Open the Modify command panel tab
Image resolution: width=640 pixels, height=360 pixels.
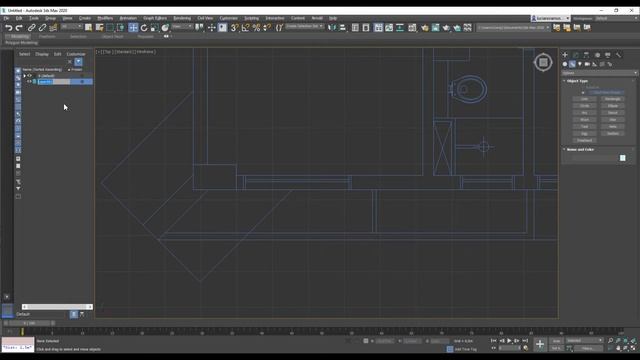point(576,55)
